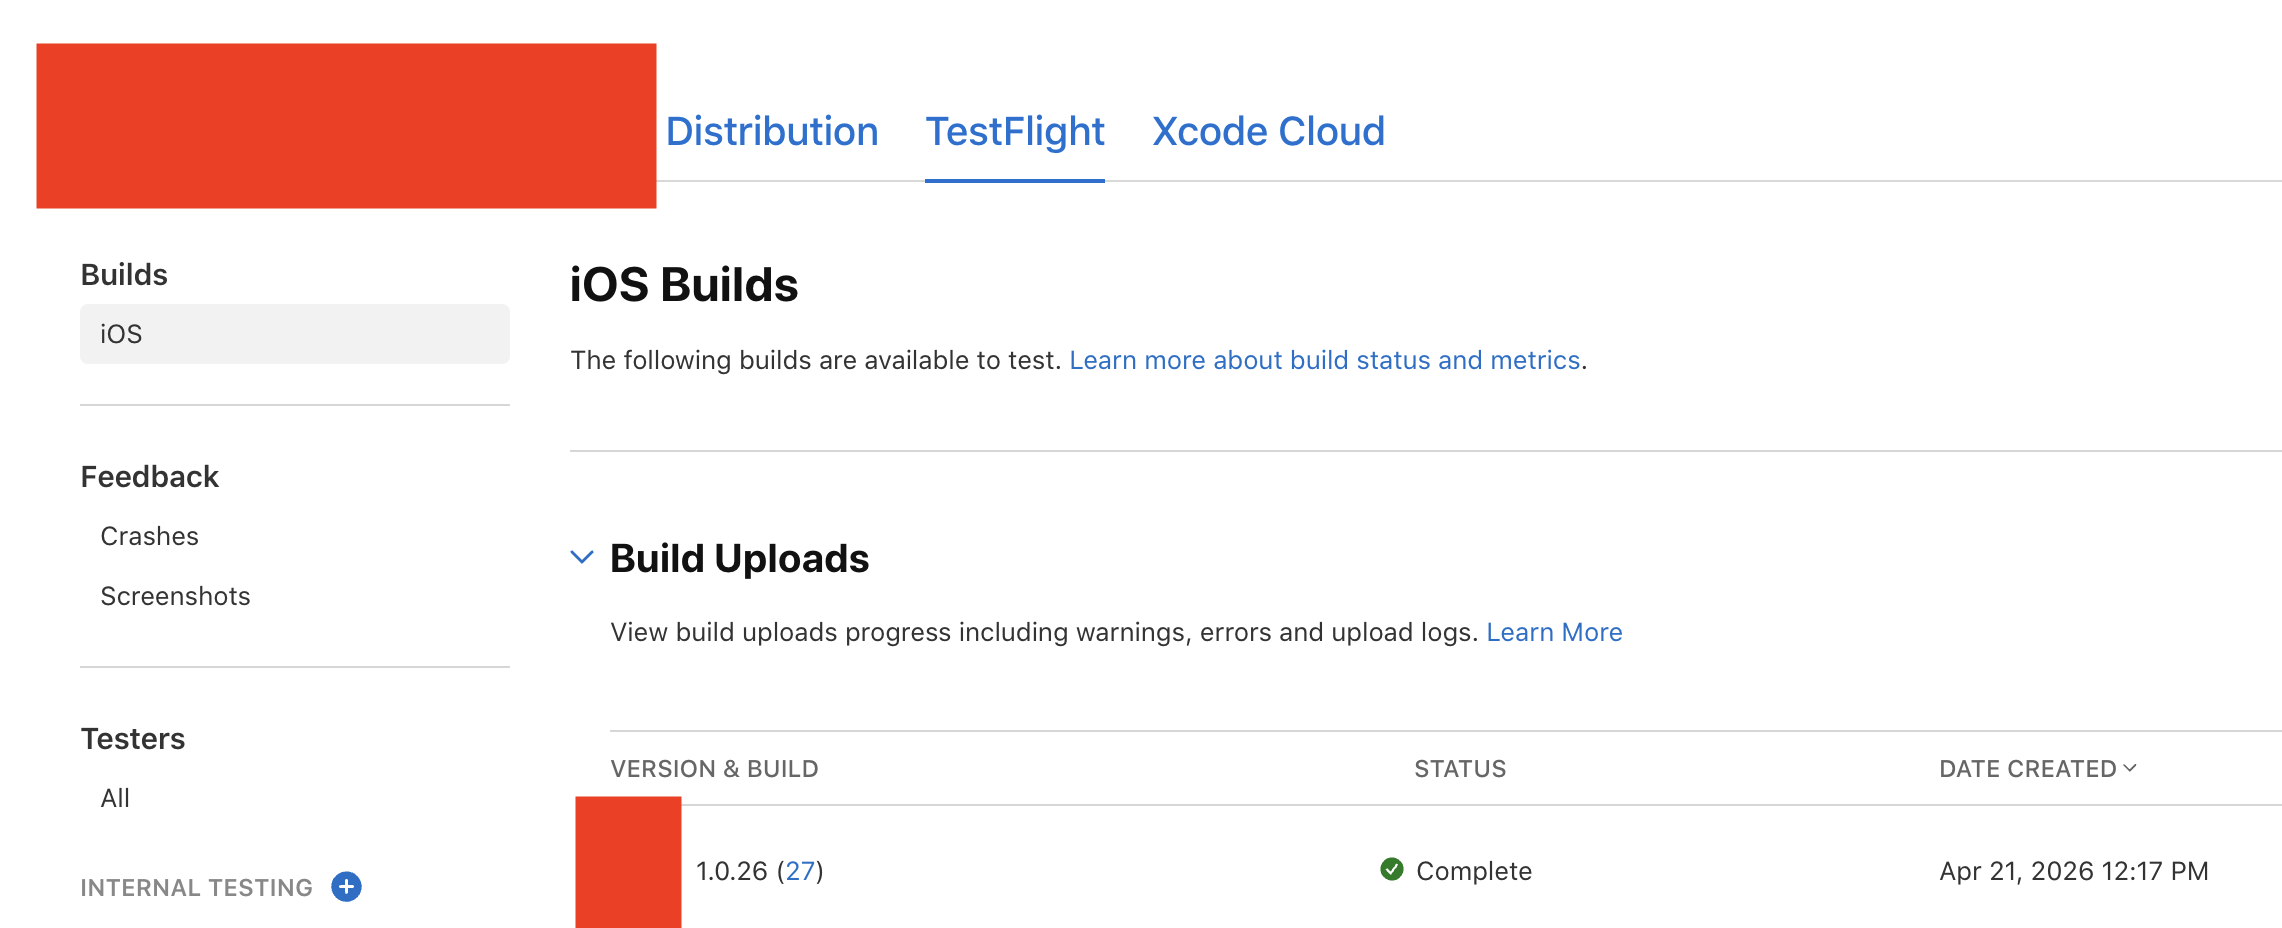Sort builds by Date Created column

click(x=2037, y=769)
